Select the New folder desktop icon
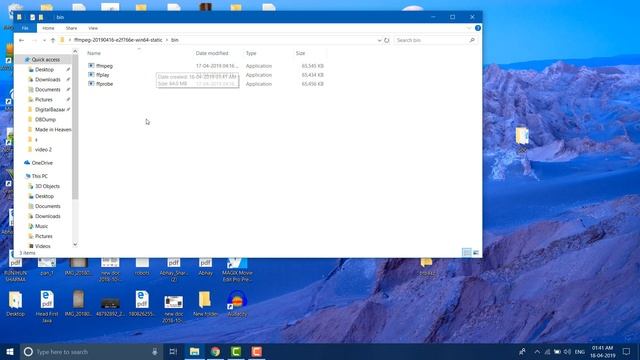This screenshot has width=640, height=360. [205, 304]
